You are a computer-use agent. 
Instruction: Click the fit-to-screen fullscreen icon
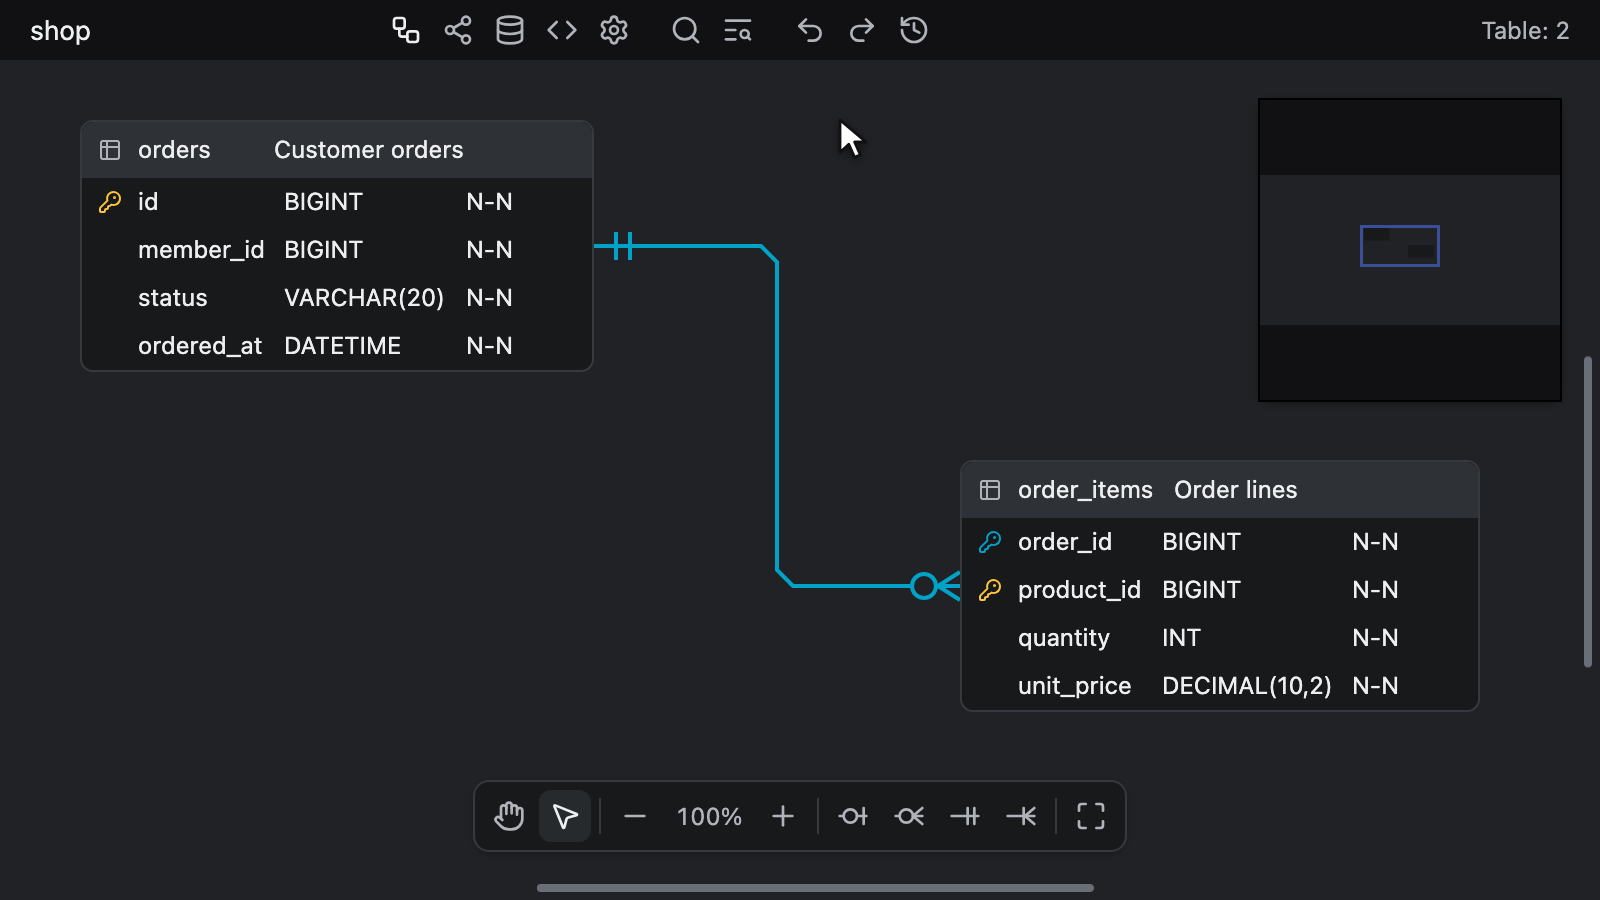coord(1091,816)
